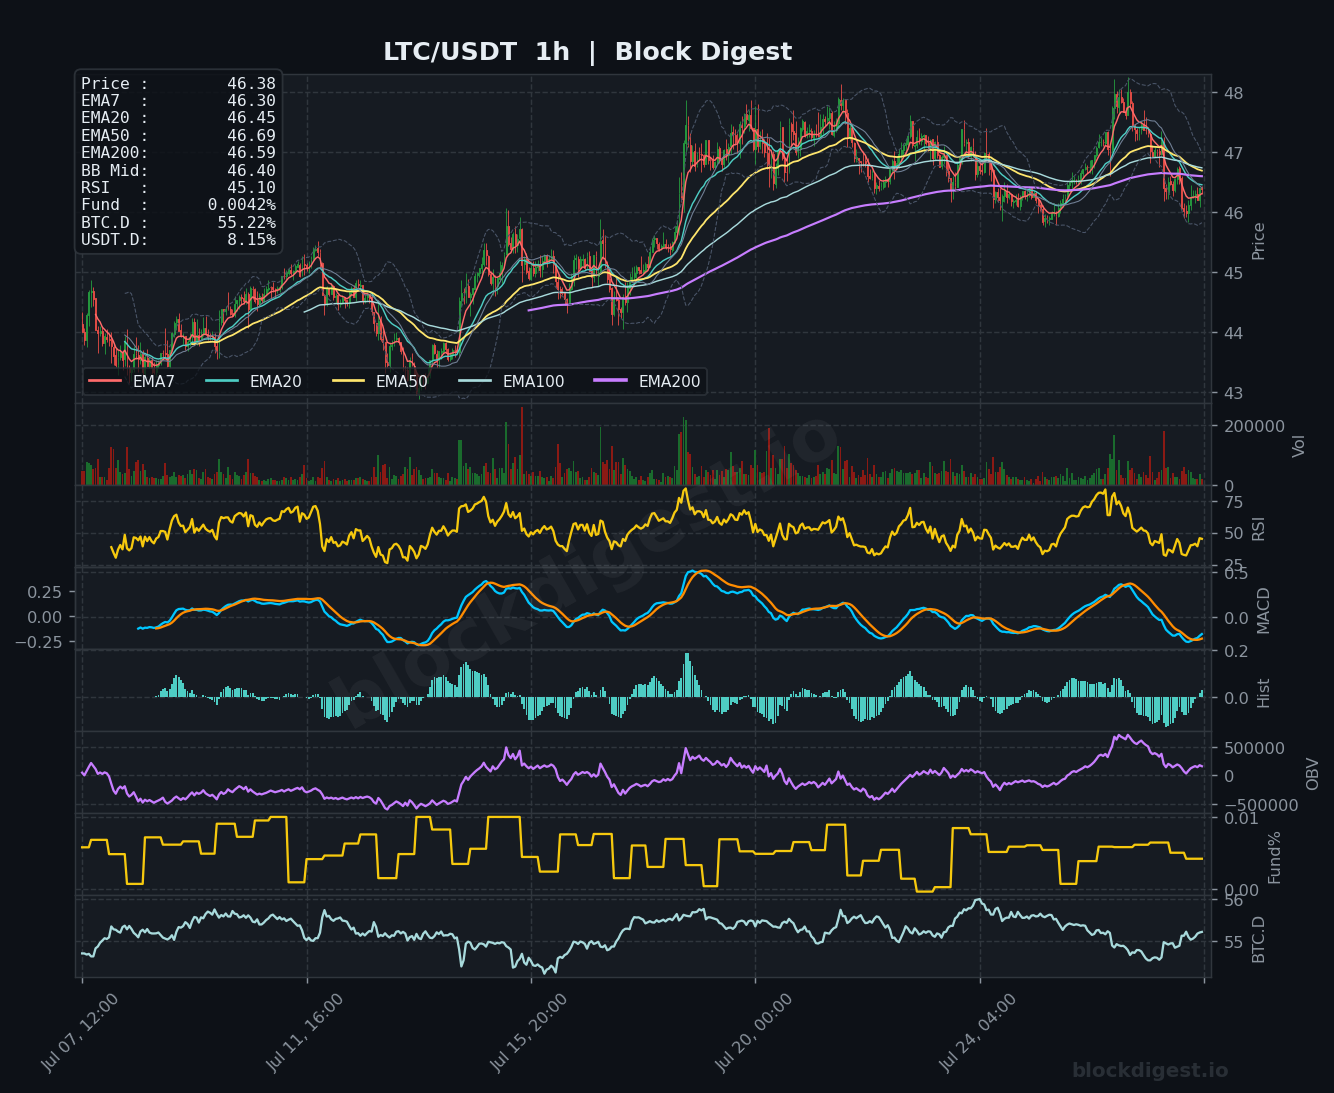Image resolution: width=1334 pixels, height=1093 pixels.
Task: Click the EMA7 46.30 stats row
Action: tap(178, 101)
